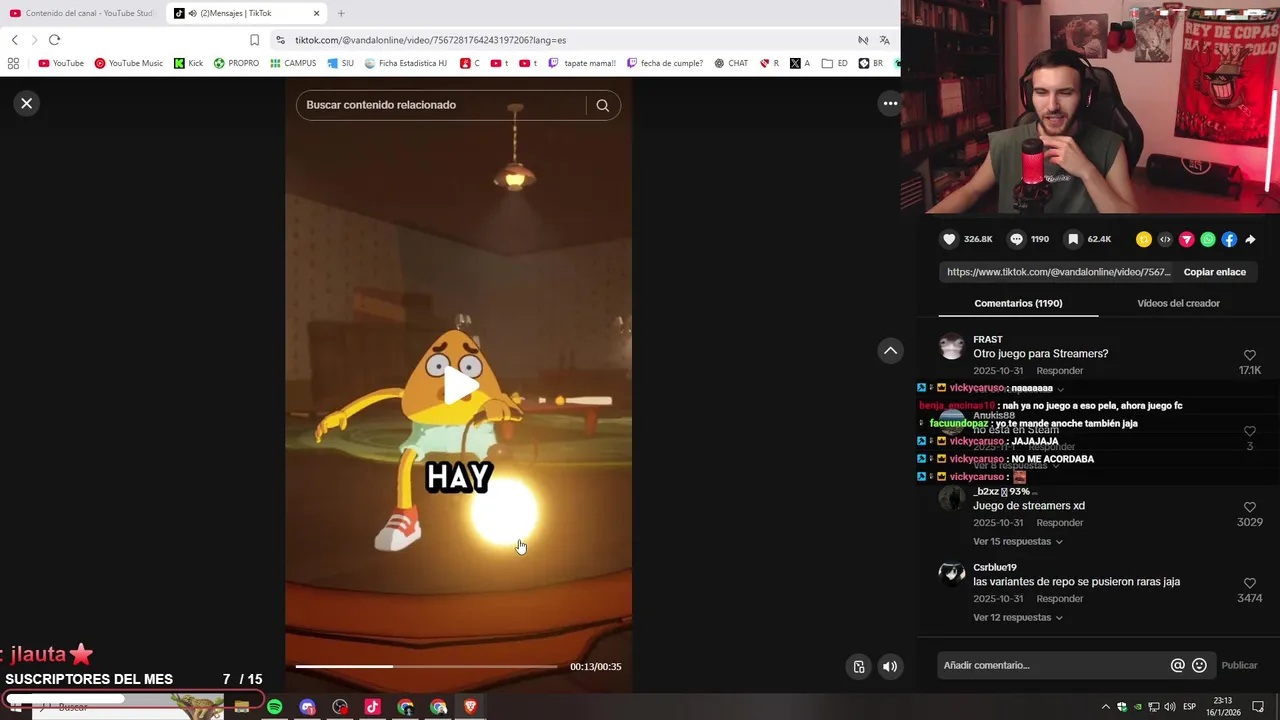This screenshot has width=1280, height=720.
Task: Open the apps grid in bookmarks bar
Action: 13,63
